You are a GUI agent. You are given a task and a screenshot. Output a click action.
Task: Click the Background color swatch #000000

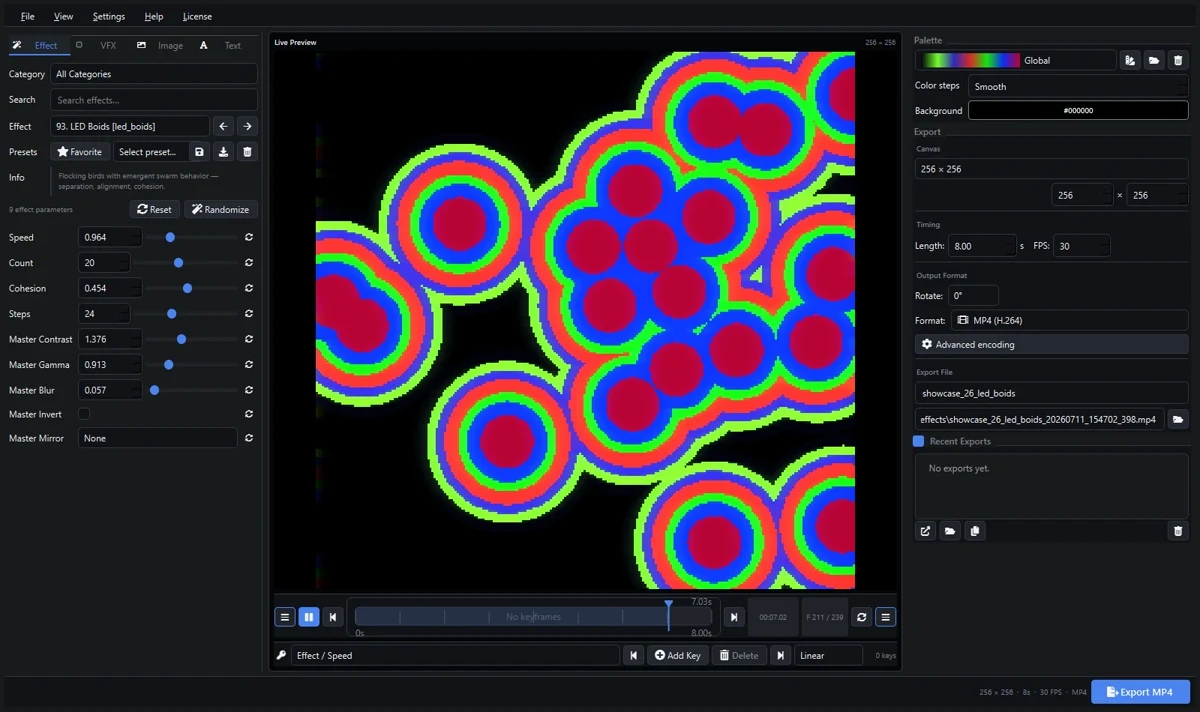coord(1078,111)
